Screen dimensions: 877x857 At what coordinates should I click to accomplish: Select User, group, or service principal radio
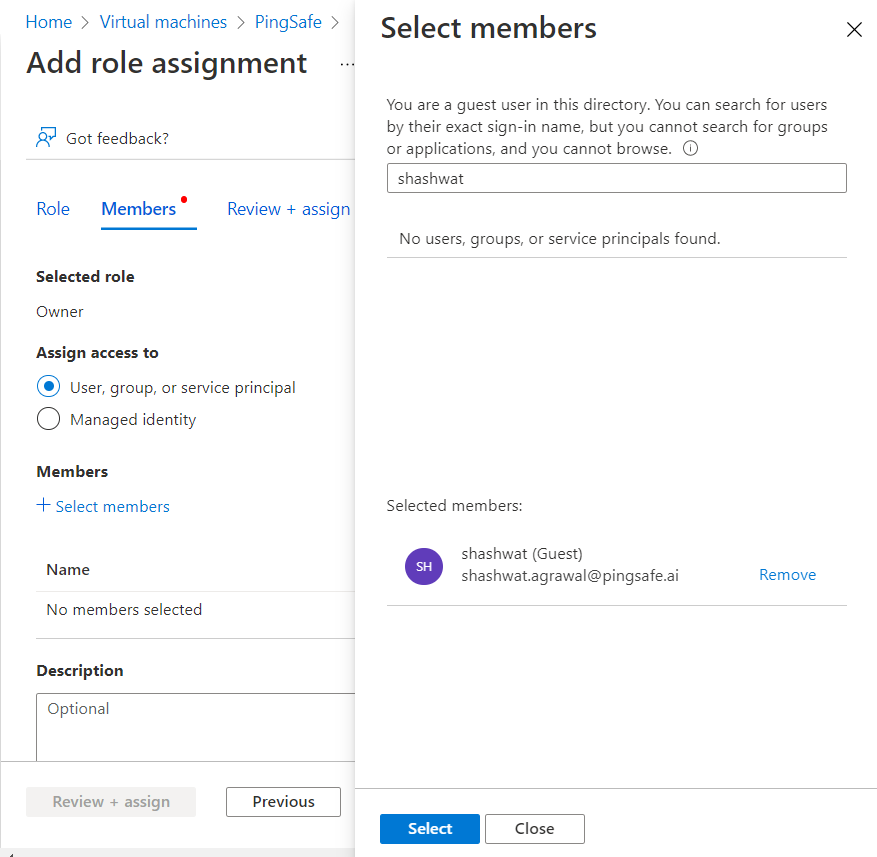[x=48, y=387]
